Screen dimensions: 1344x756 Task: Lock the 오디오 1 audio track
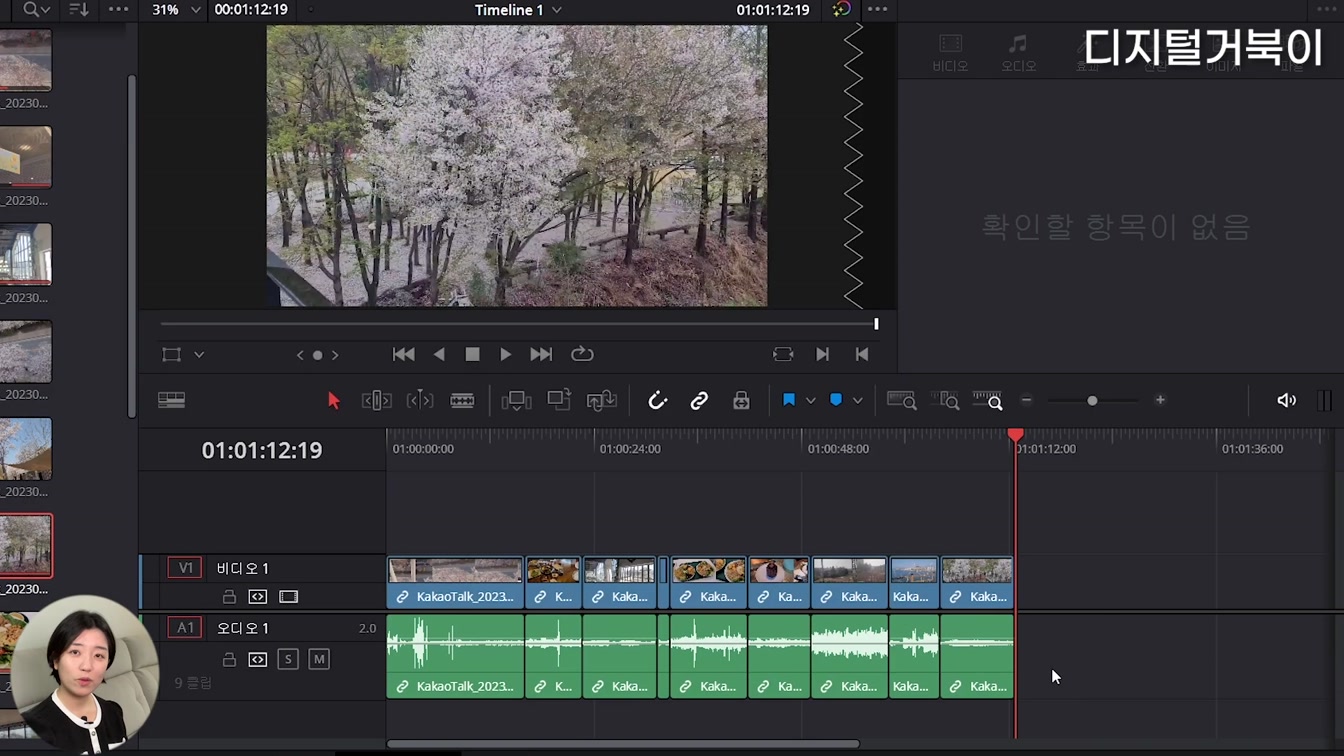point(229,660)
